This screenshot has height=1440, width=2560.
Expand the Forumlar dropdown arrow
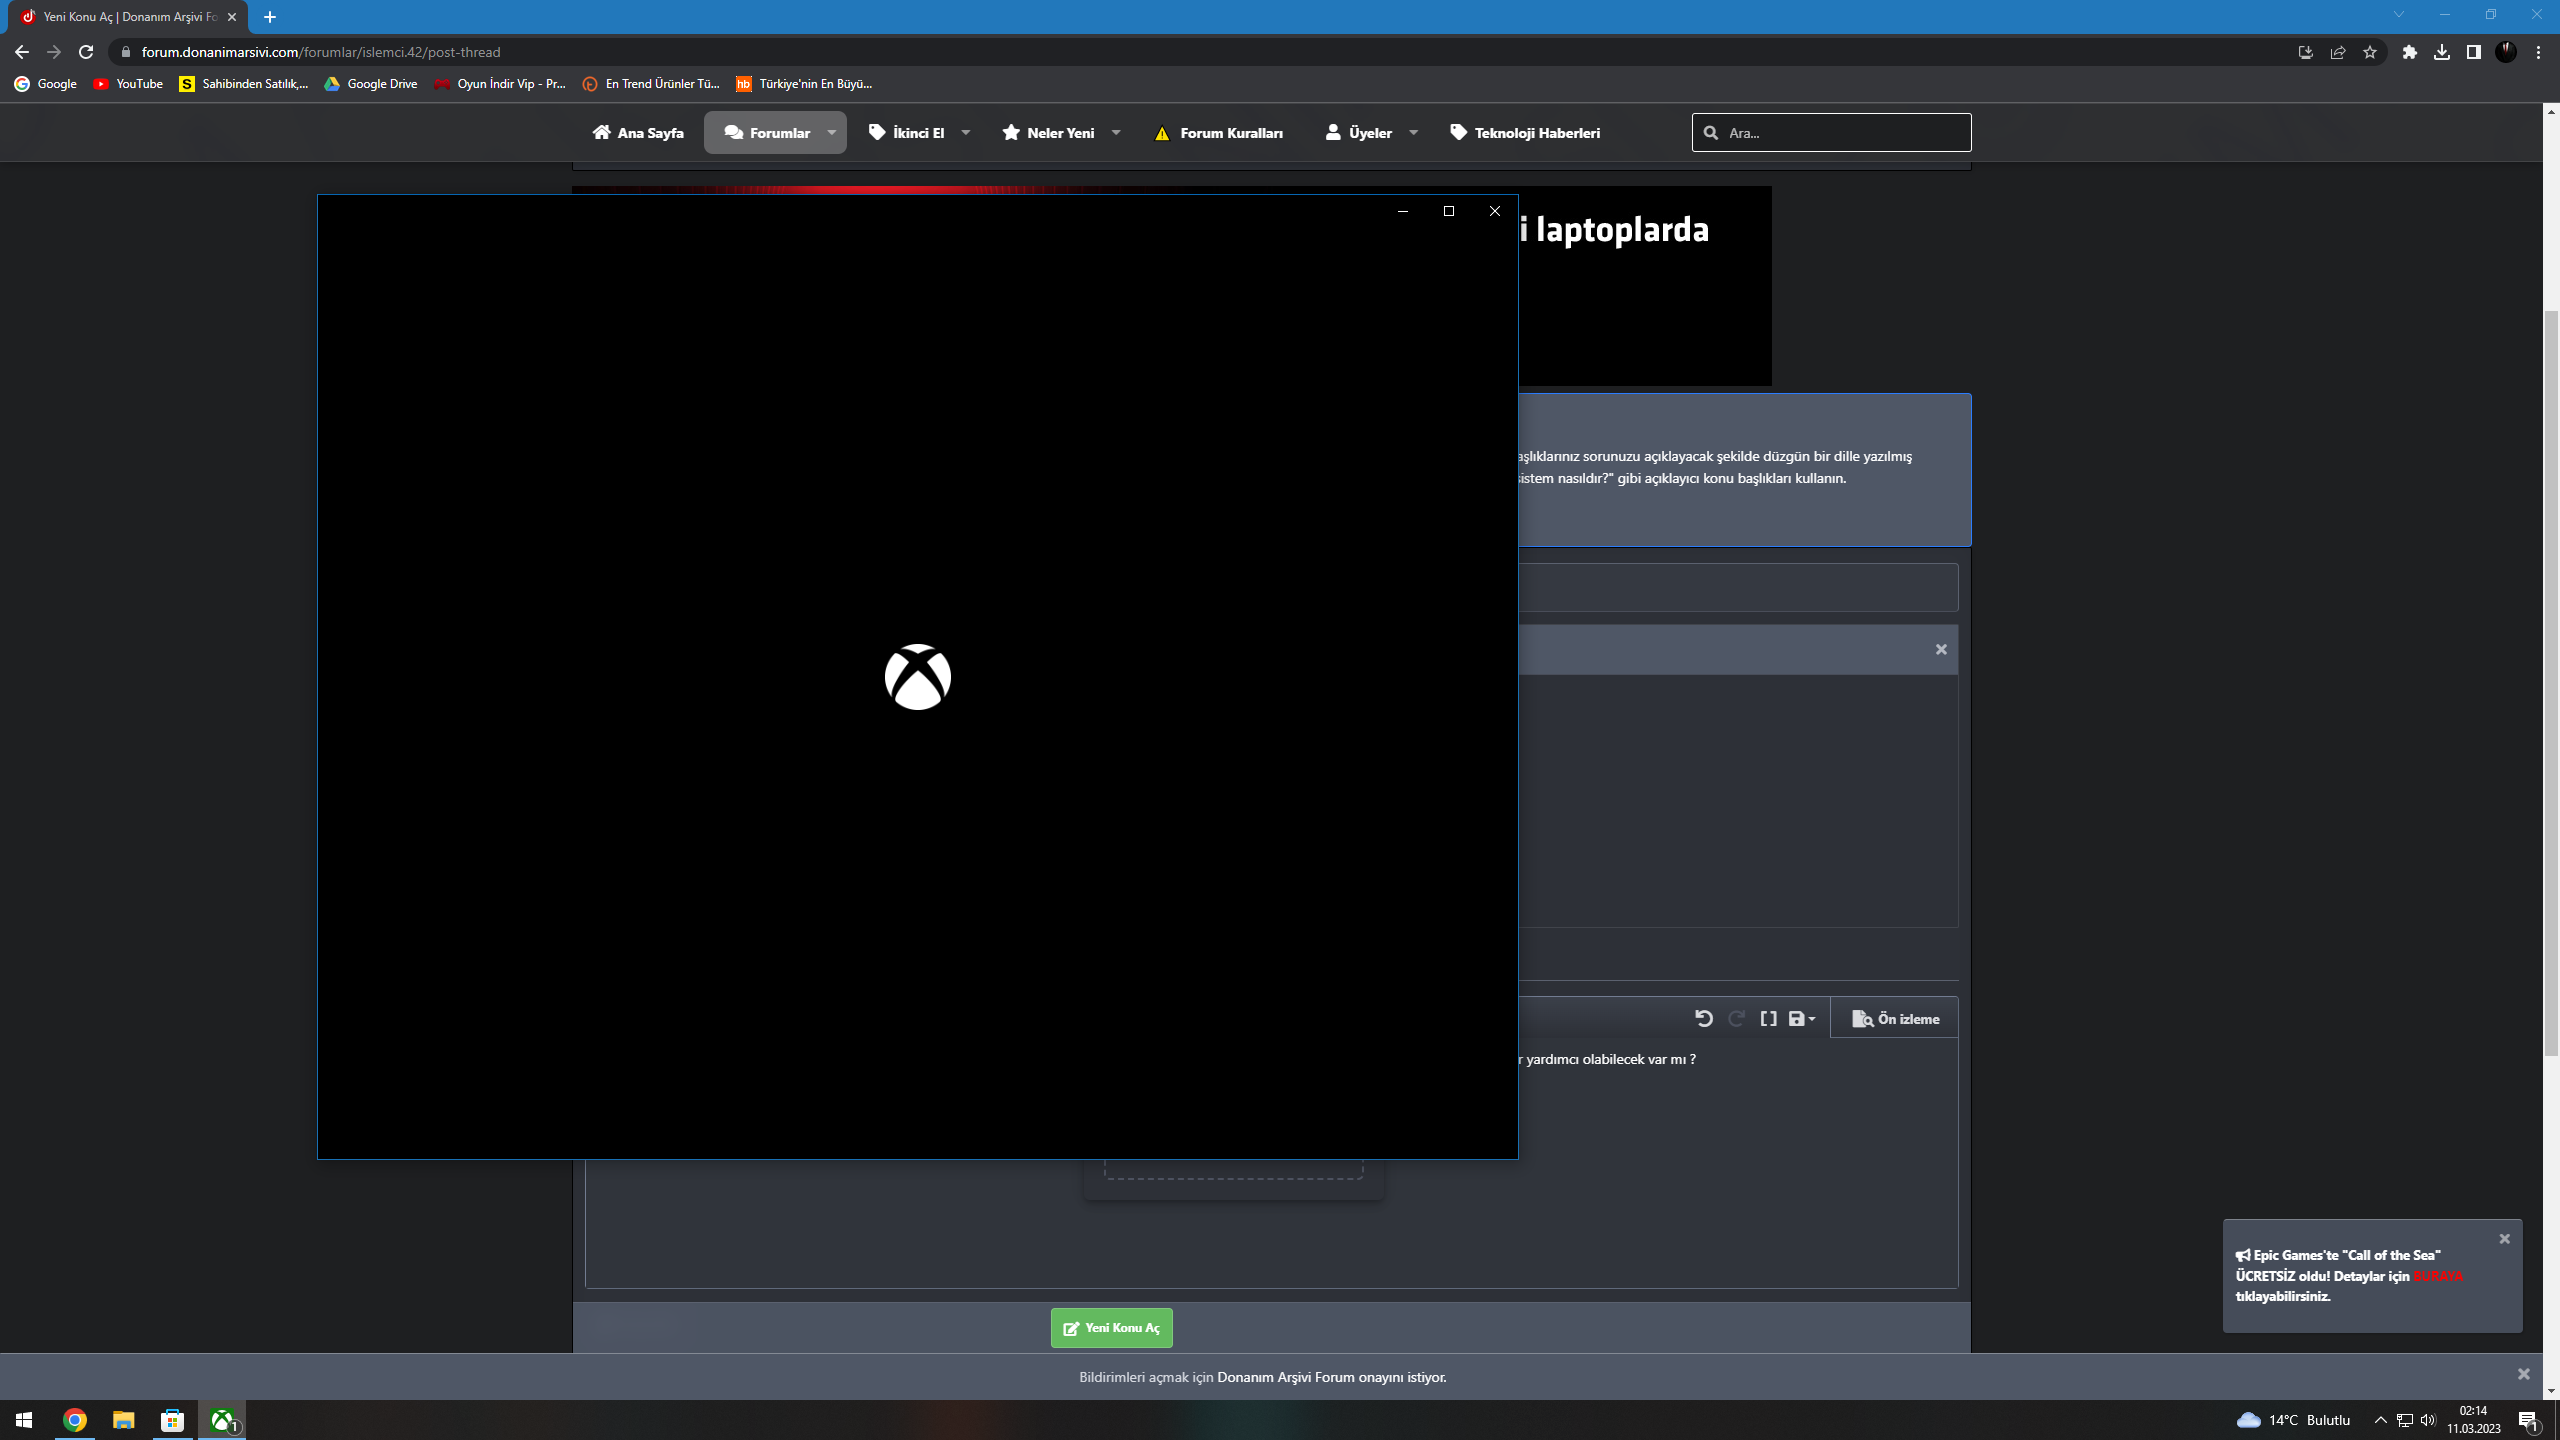click(x=832, y=133)
